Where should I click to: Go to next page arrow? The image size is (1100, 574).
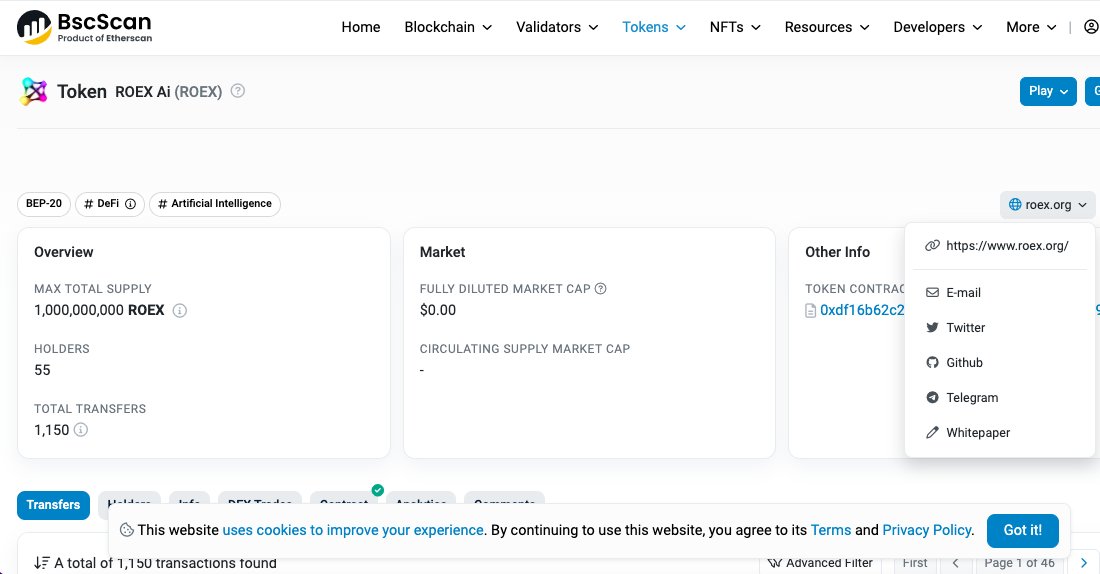(x=1083, y=563)
